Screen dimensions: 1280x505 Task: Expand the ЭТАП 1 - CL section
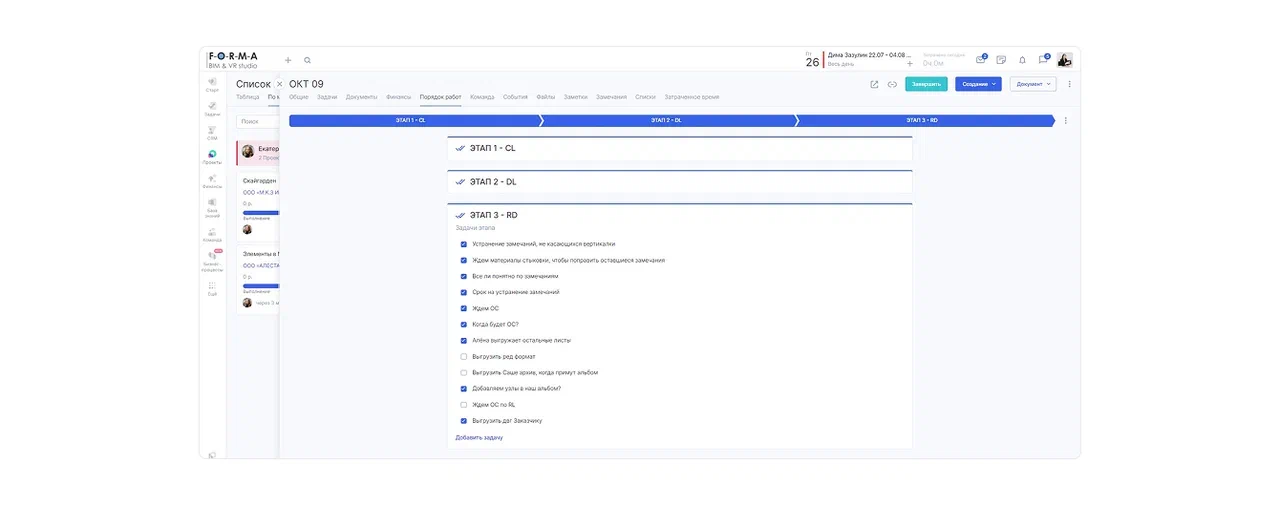680,148
